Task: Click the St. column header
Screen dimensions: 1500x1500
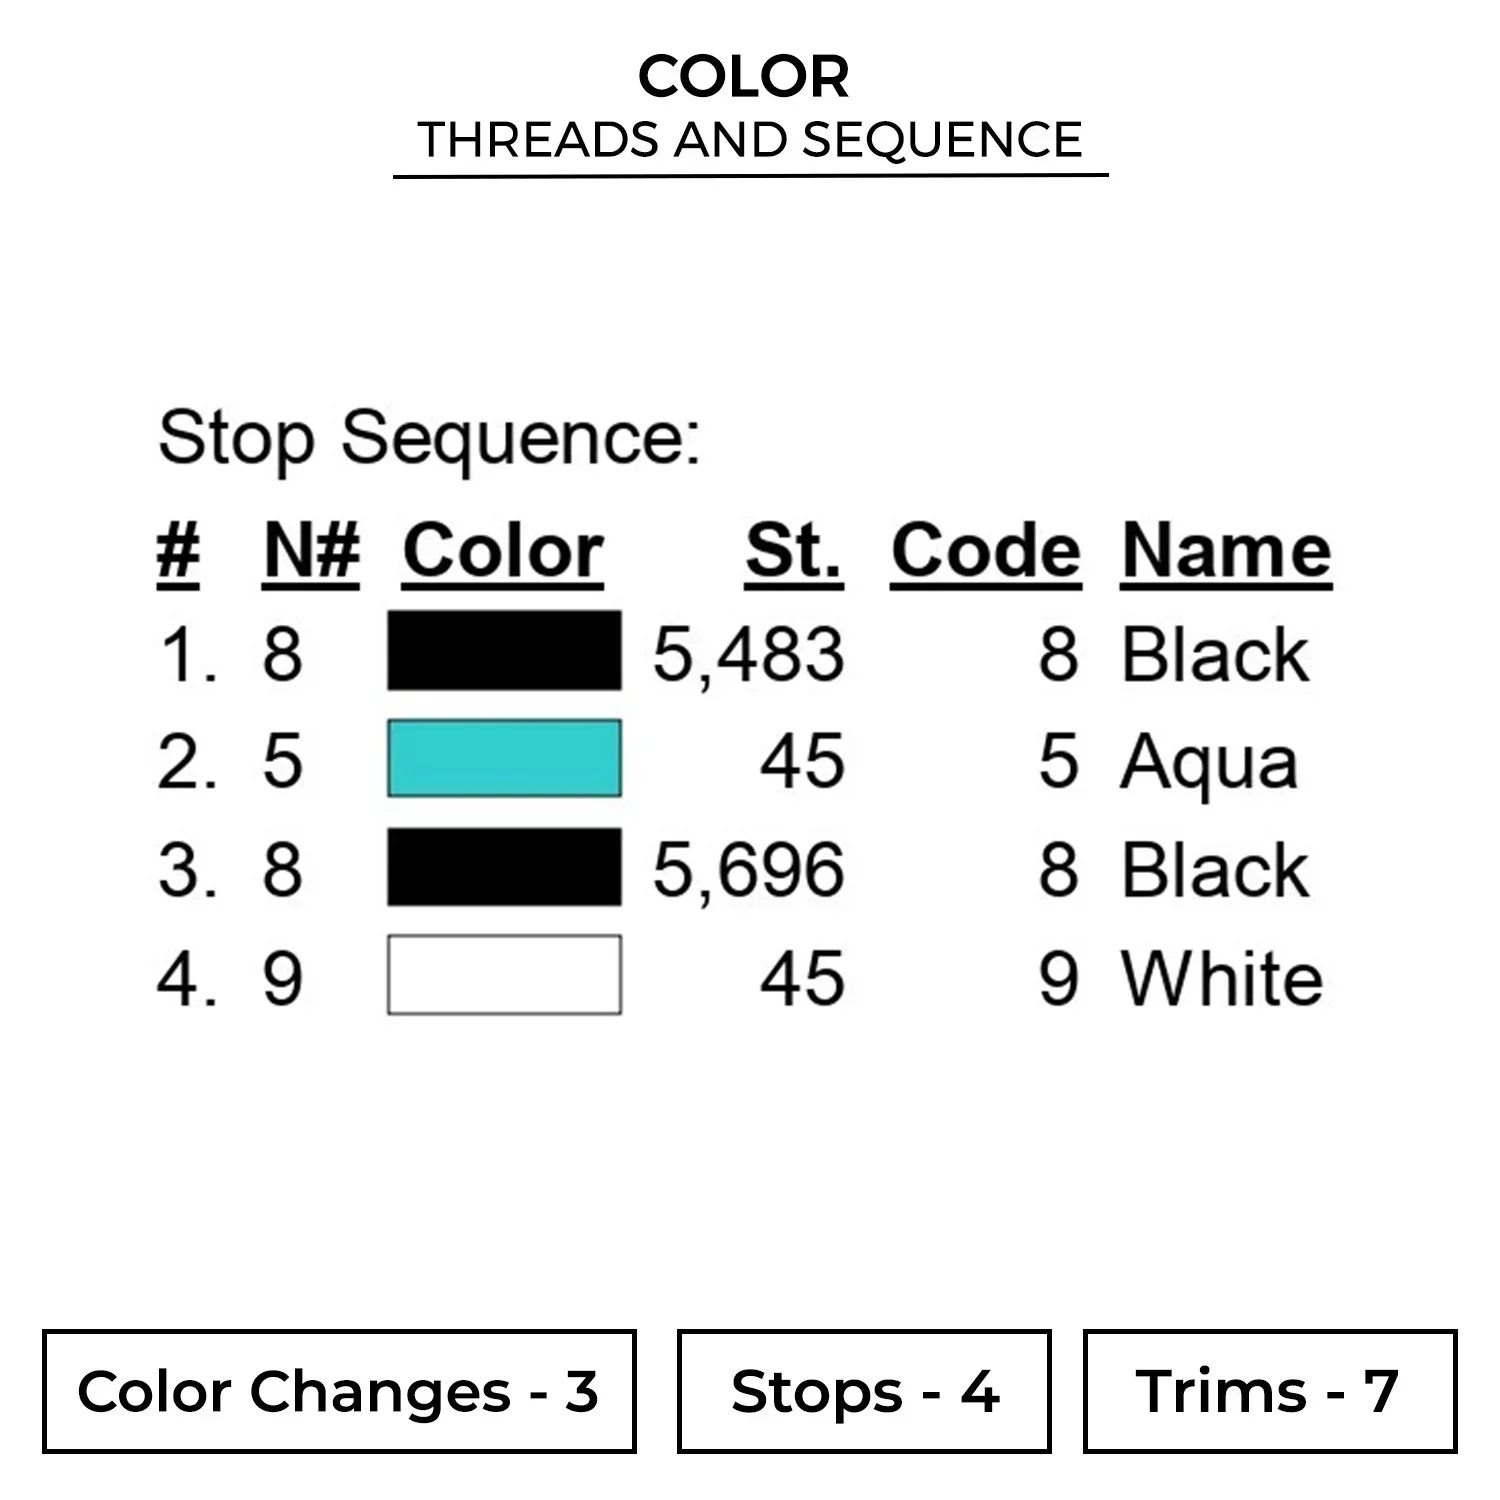Action: click(794, 552)
